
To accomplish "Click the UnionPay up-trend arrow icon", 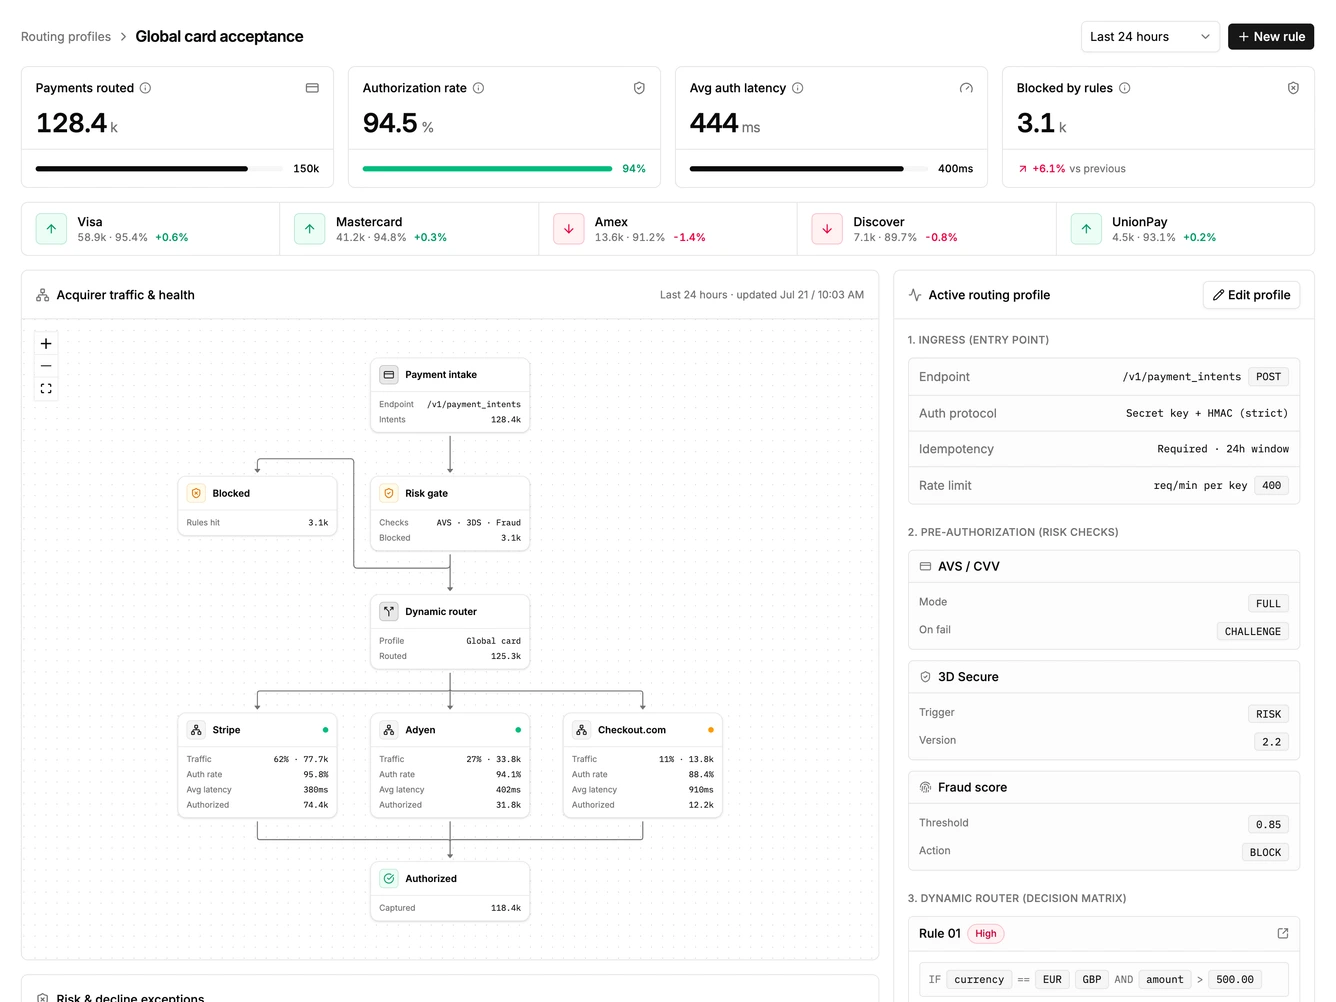I will click(1086, 229).
